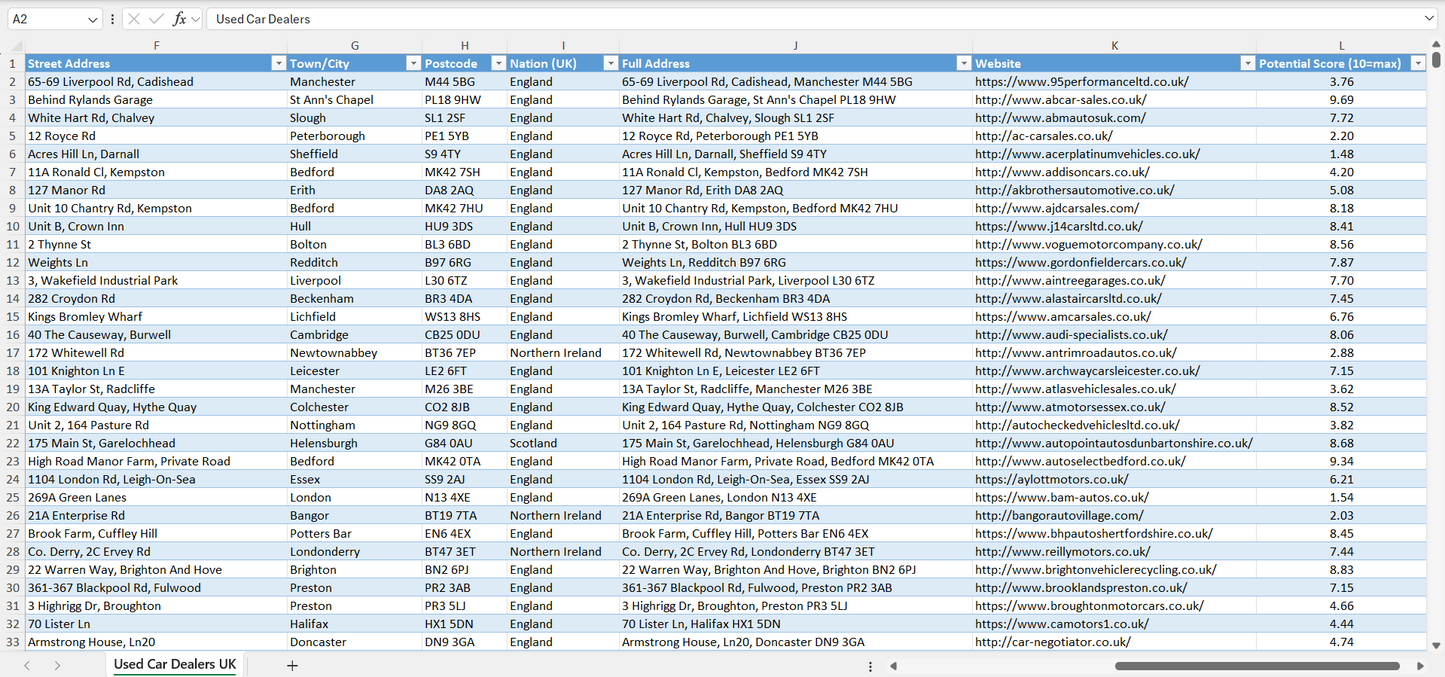Select Londonderry town cell
The image size is (1445, 677).
(354, 552)
